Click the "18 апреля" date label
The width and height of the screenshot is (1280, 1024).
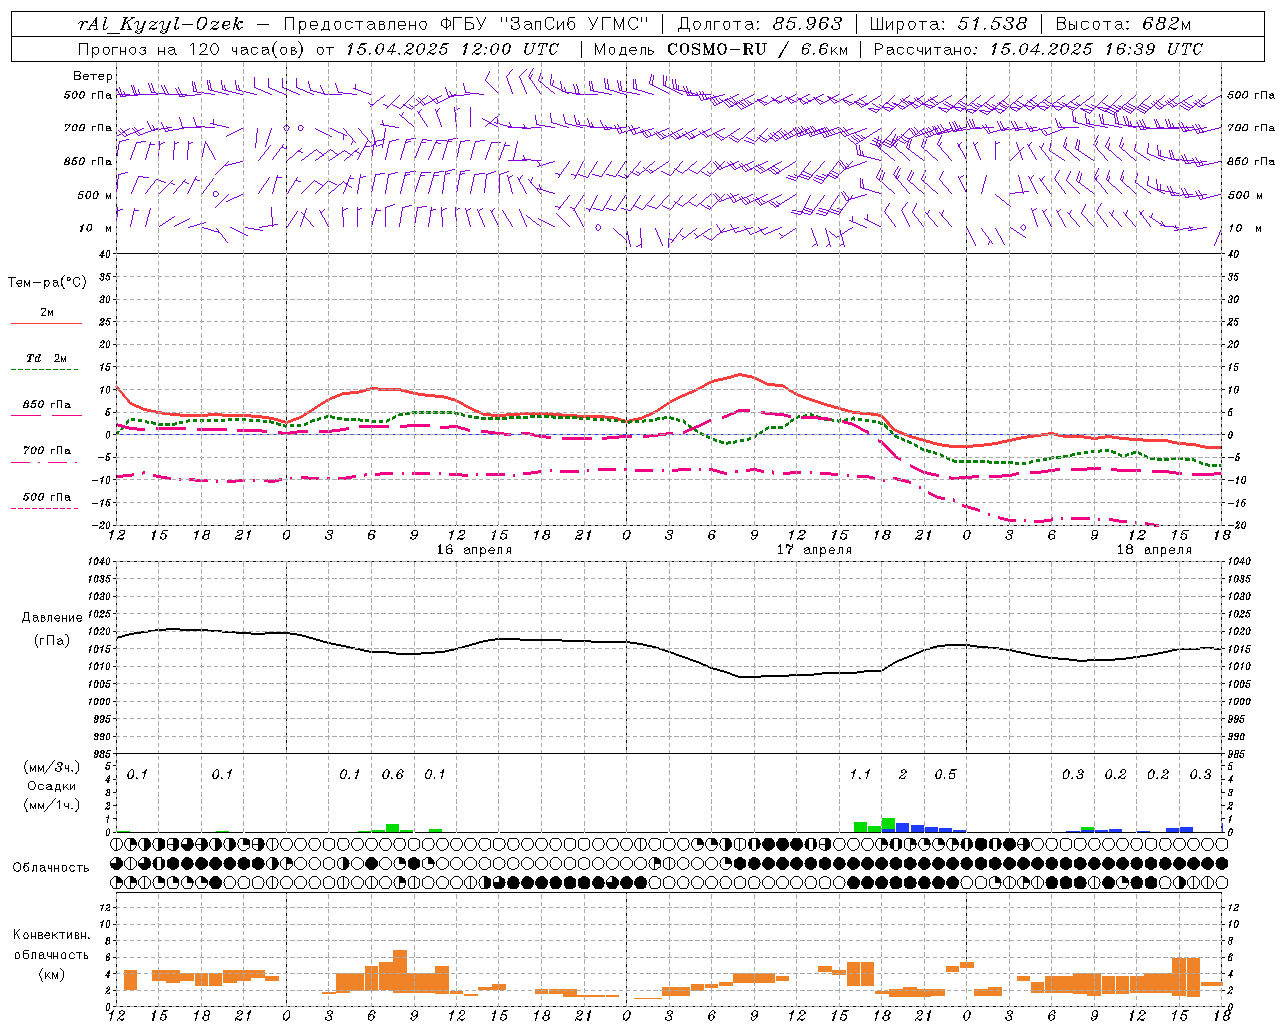[1154, 550]
